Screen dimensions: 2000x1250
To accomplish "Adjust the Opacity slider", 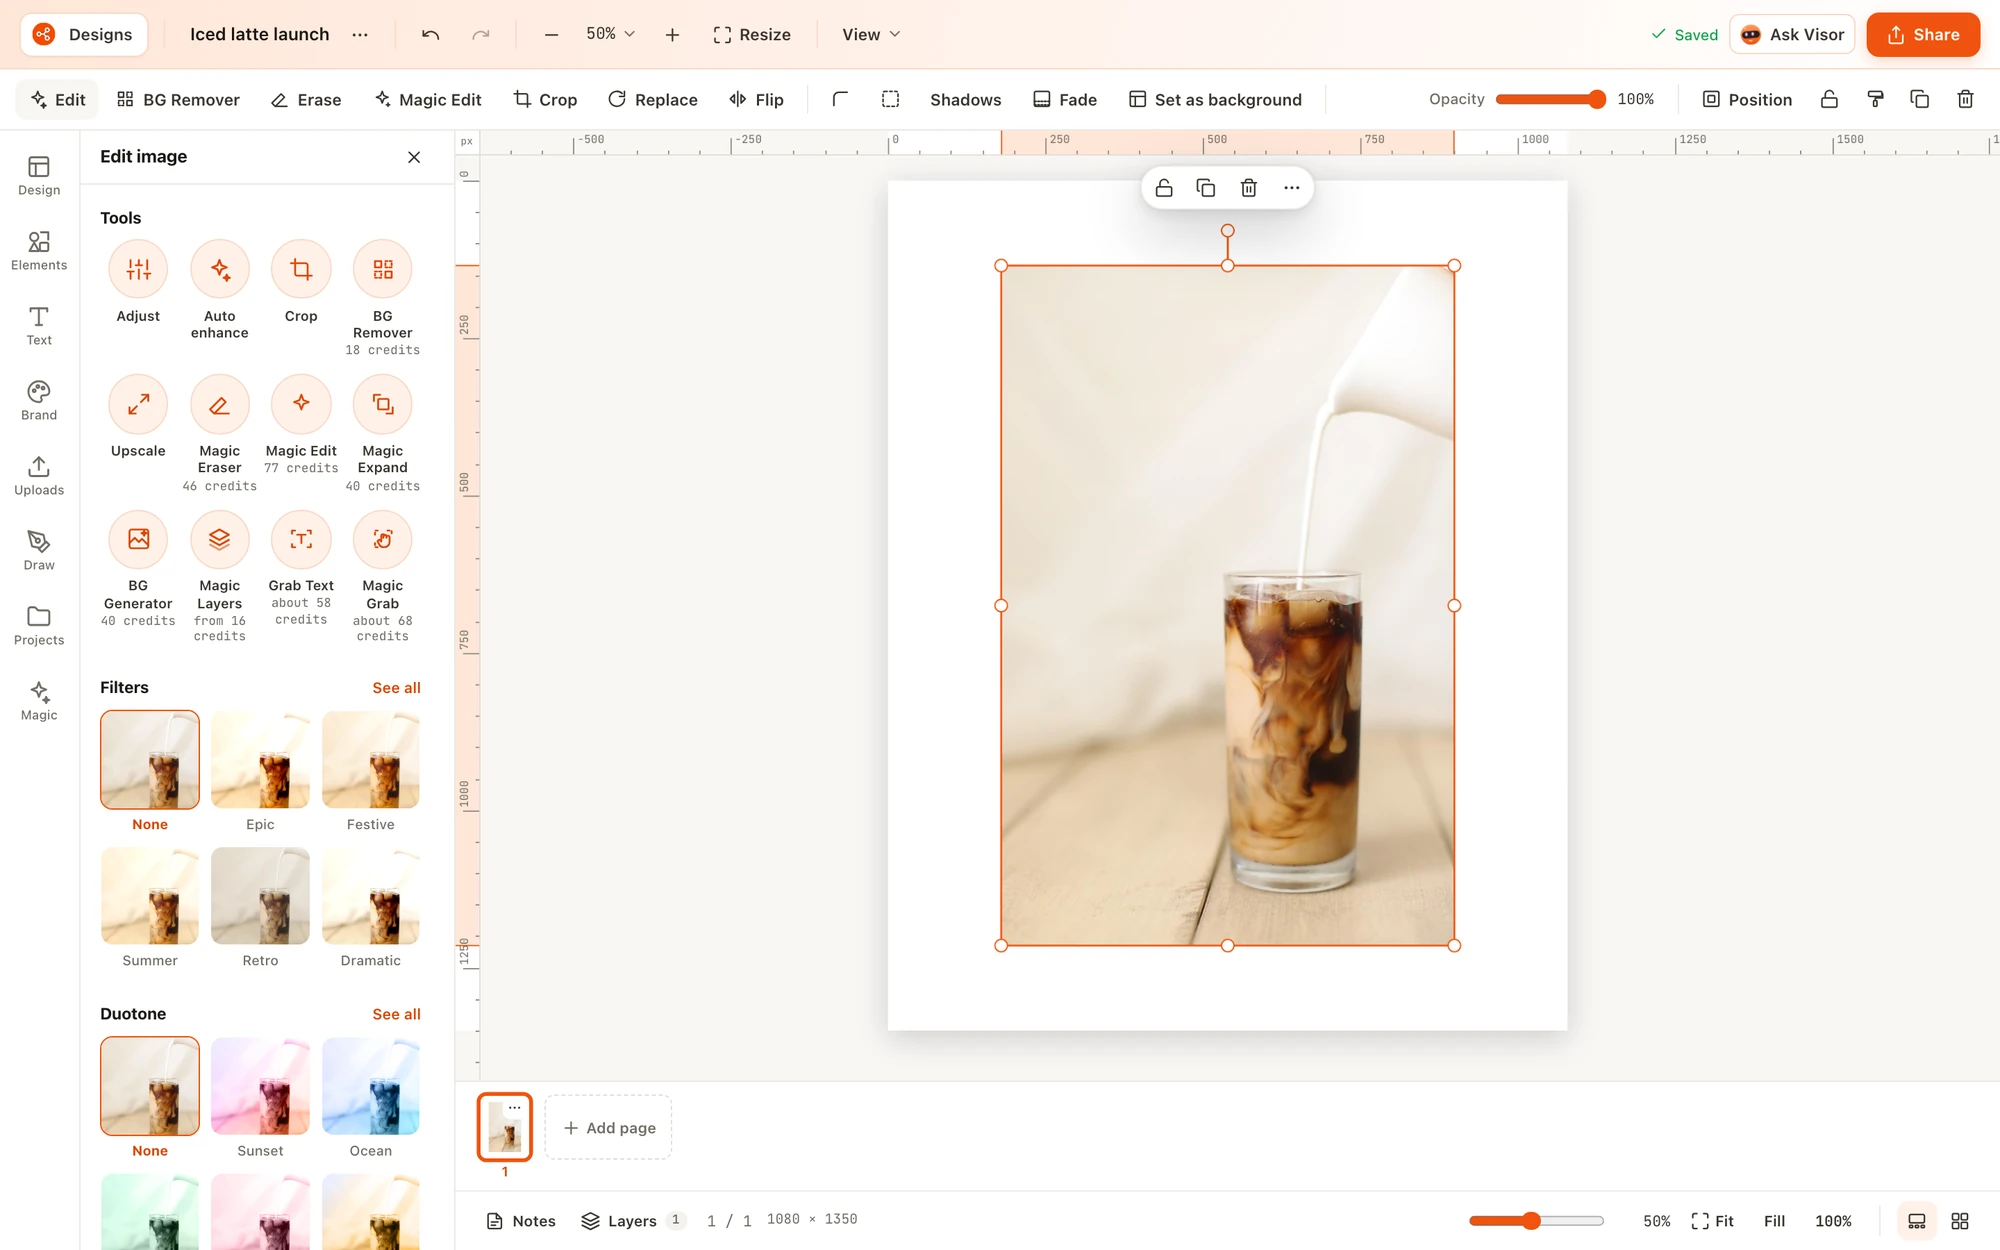I will tap(1550, 99).
